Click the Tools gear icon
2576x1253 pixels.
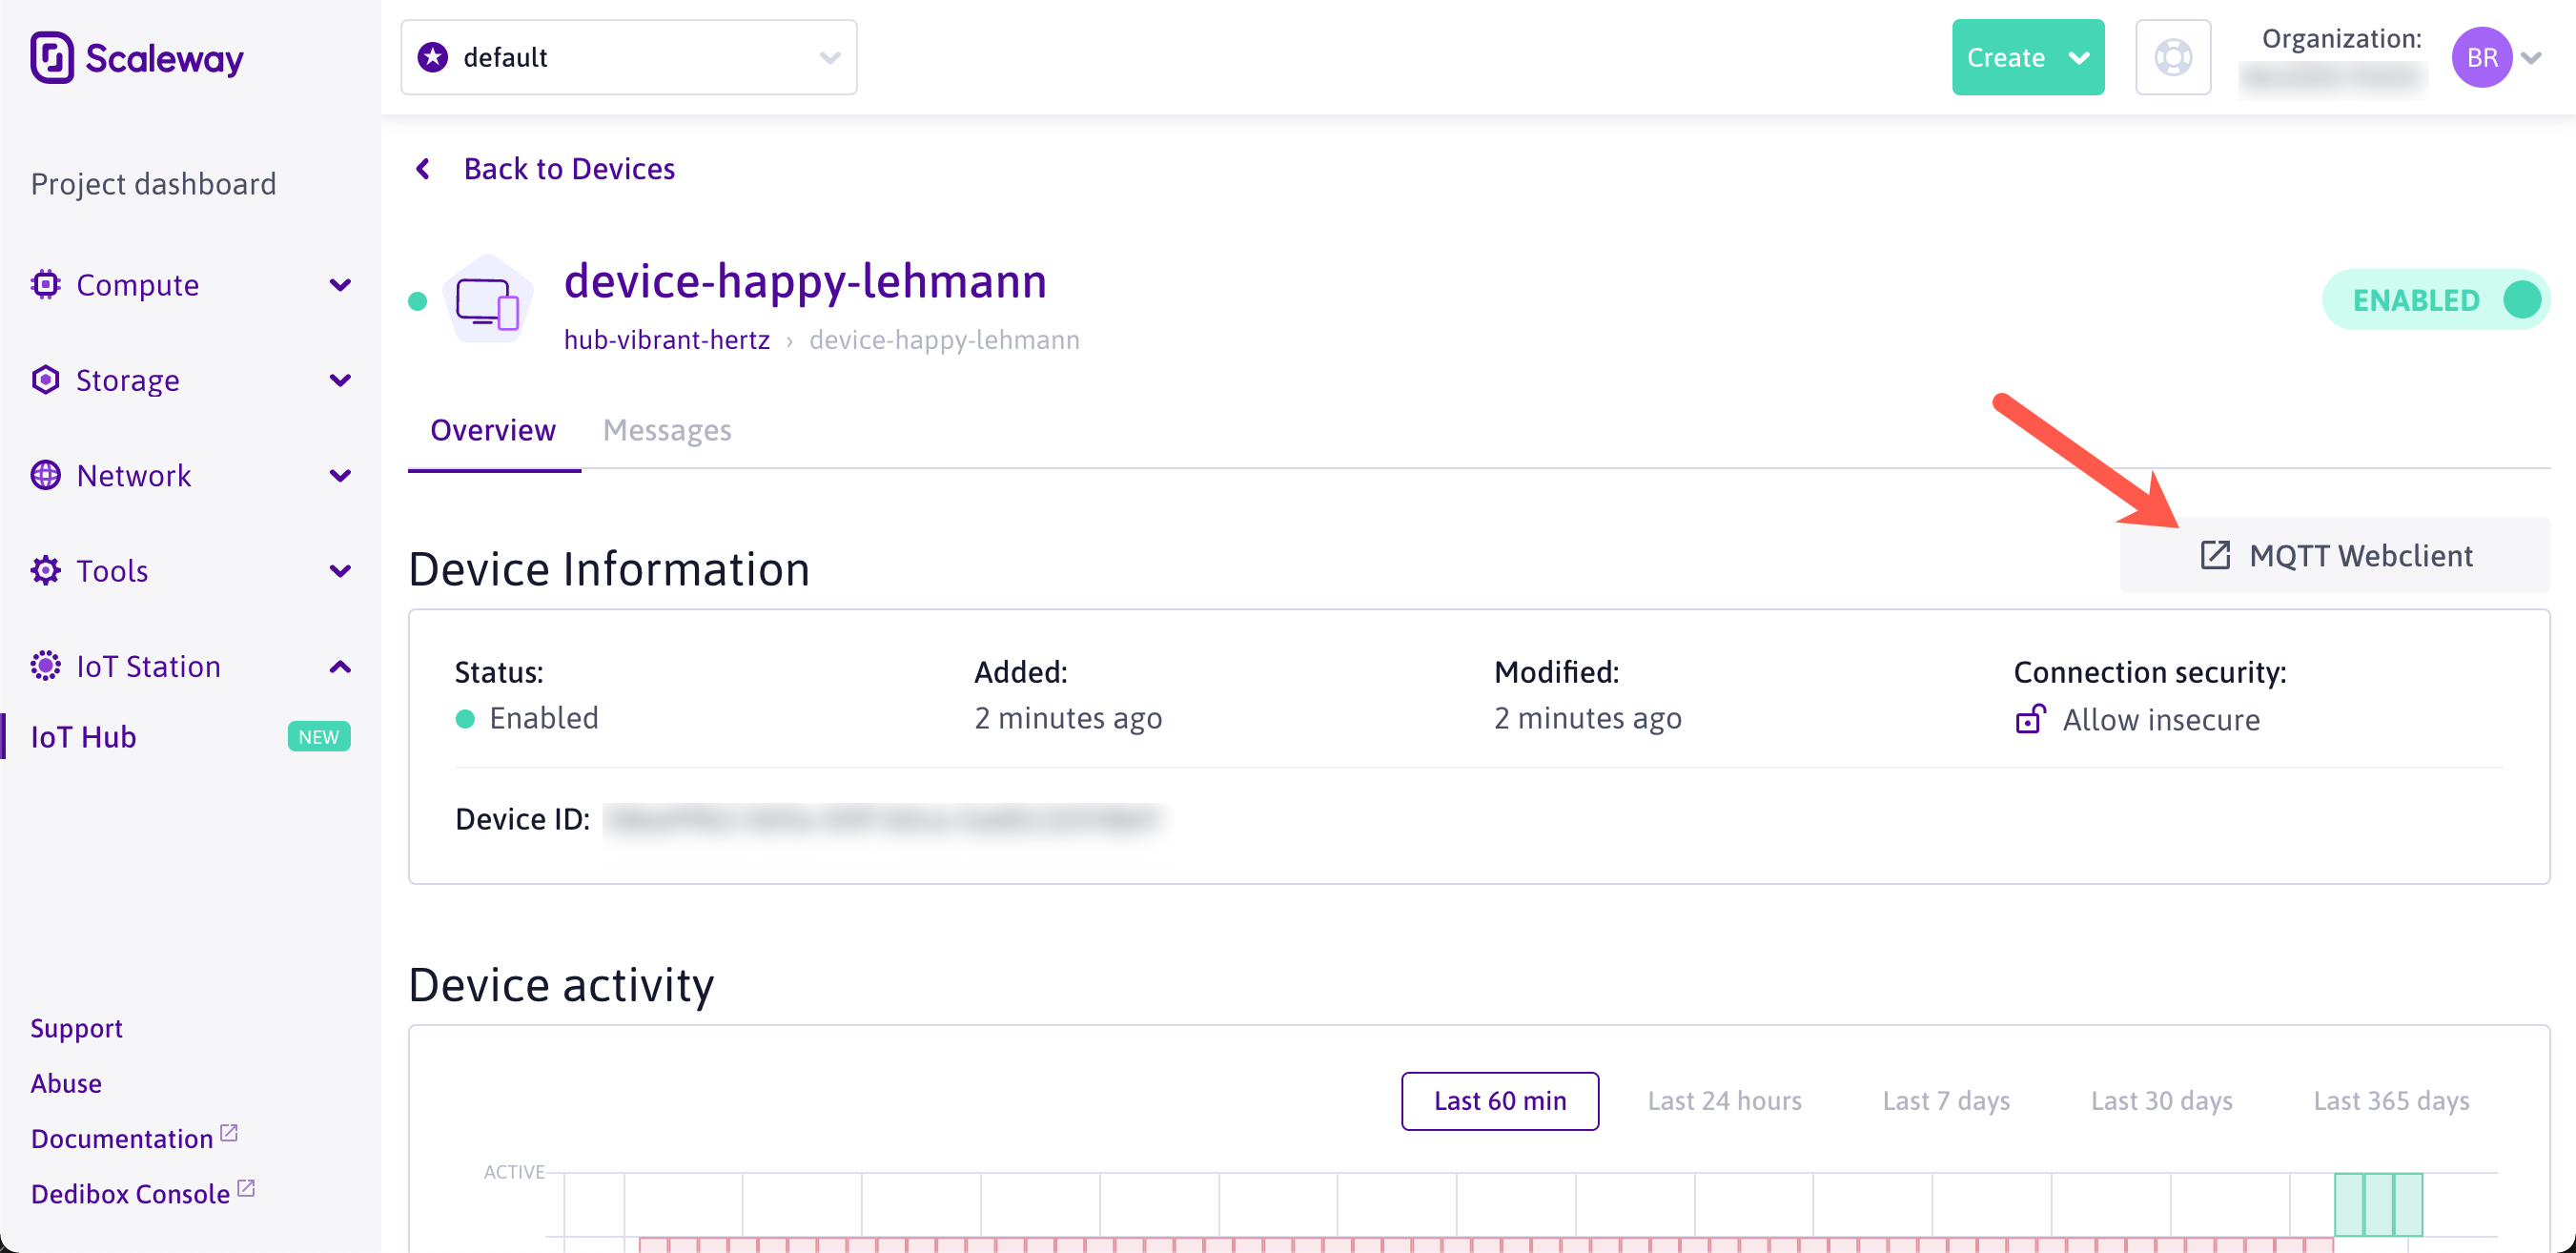pos(45,570)
